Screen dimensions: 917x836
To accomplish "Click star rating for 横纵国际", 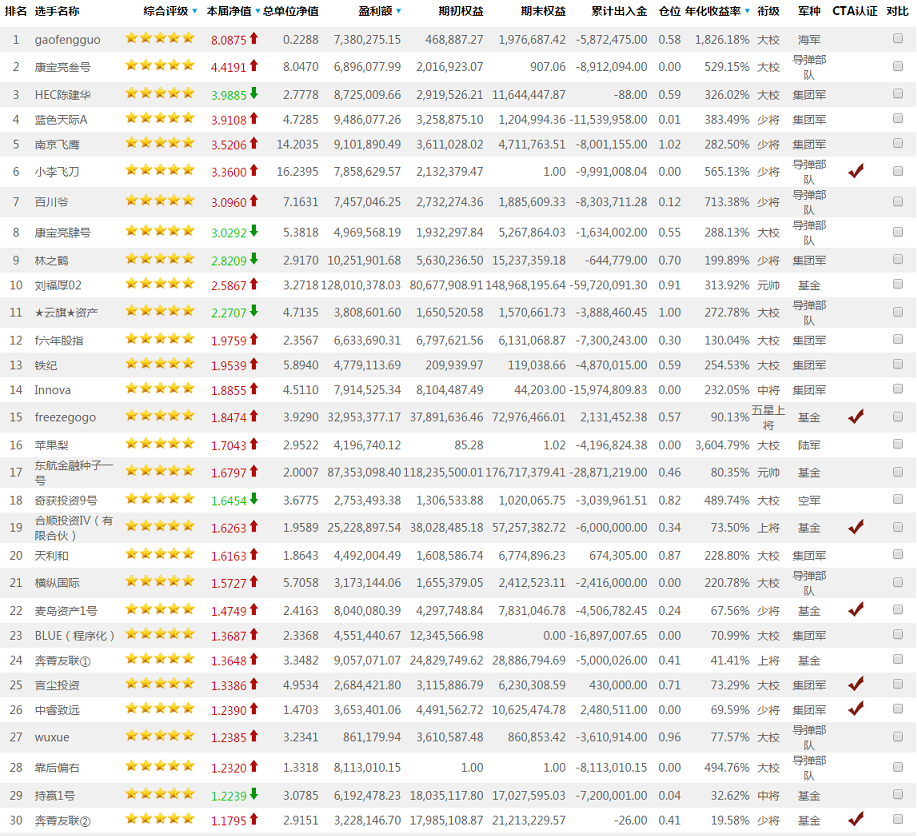I will [x=160, y=581].
